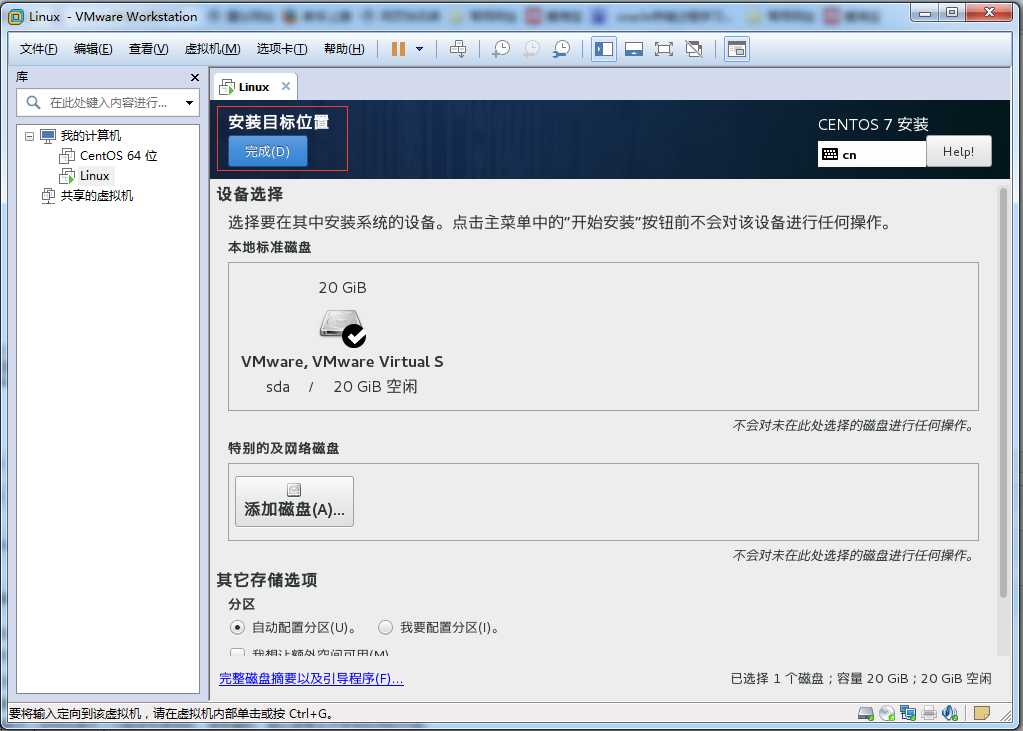Image resolution: width=1023 pixels, height=731 pixels.
Task: Select 自动配置分区(U) radio option
Action: tap(237, 628)
